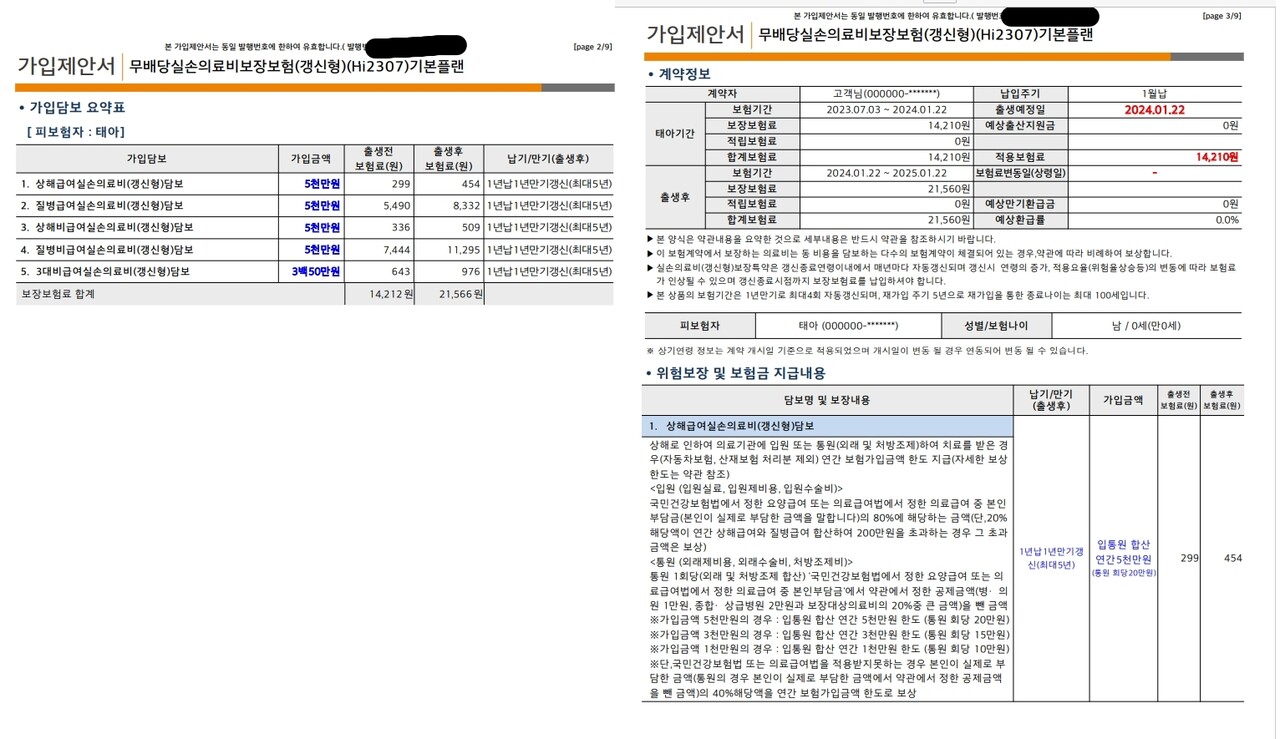Click 5천만원 amount in 상해비급여 row
This screenshot has width=1280, height=739.
coord(322,227)
